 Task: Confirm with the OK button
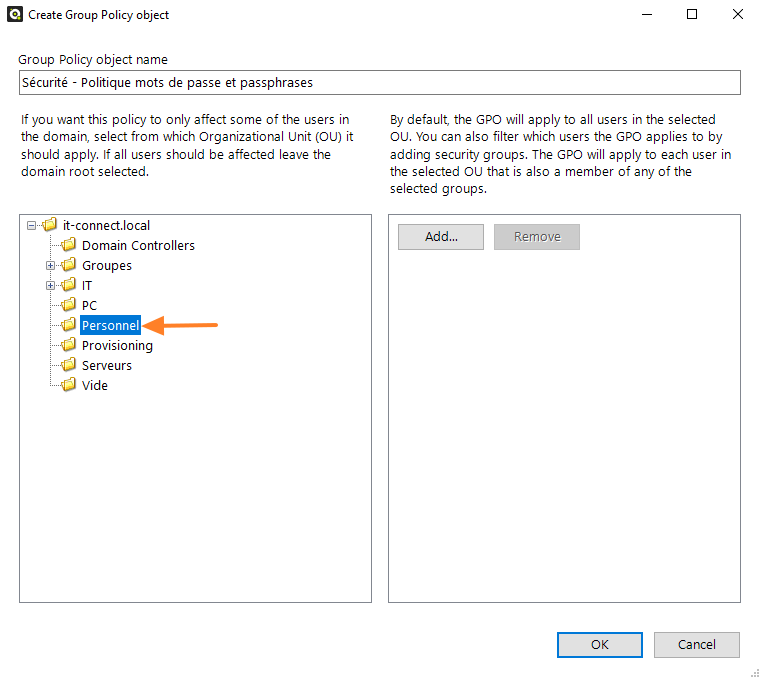pos(599,645)
